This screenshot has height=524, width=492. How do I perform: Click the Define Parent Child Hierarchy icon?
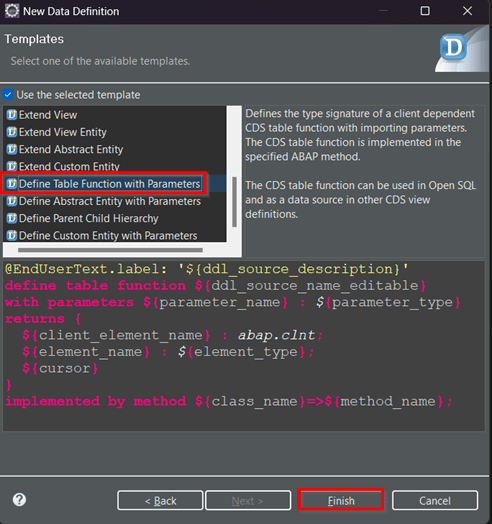(11, 218)
